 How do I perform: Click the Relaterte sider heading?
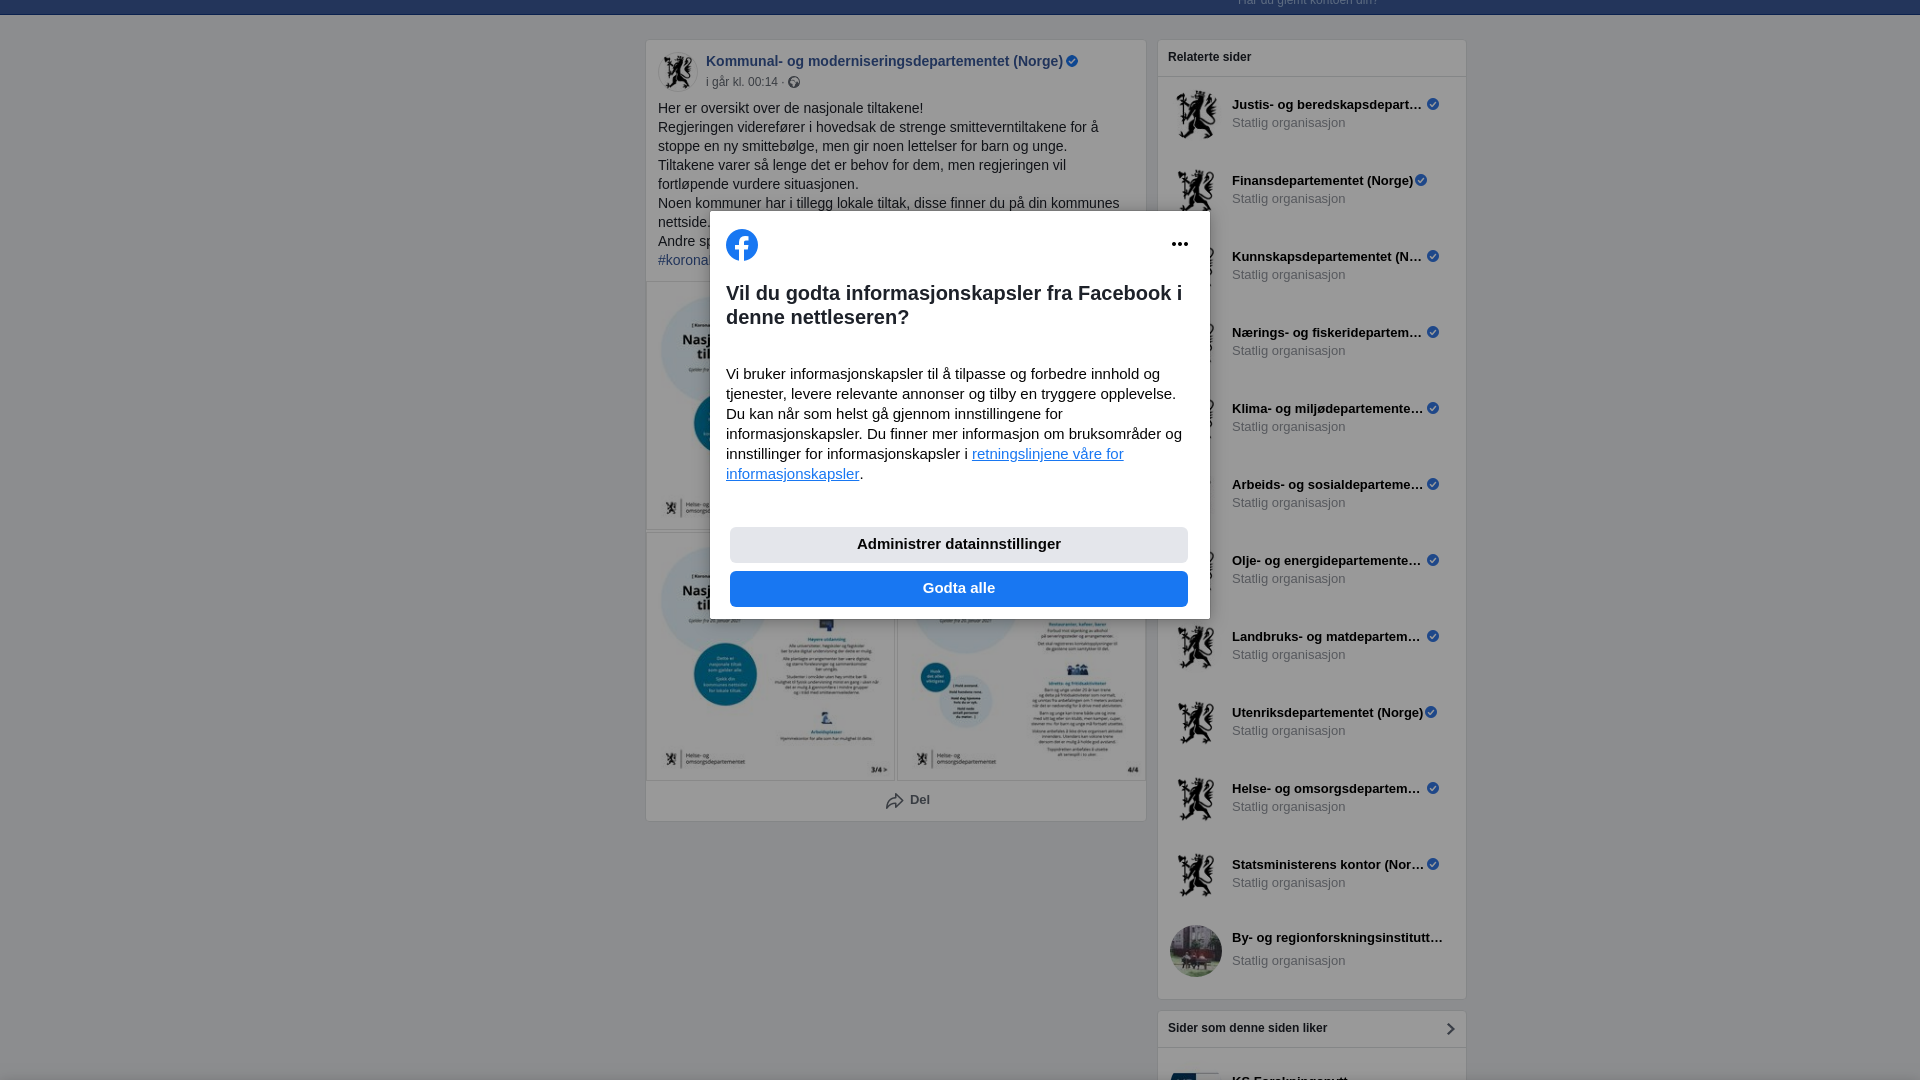(x=1209, y=57)
